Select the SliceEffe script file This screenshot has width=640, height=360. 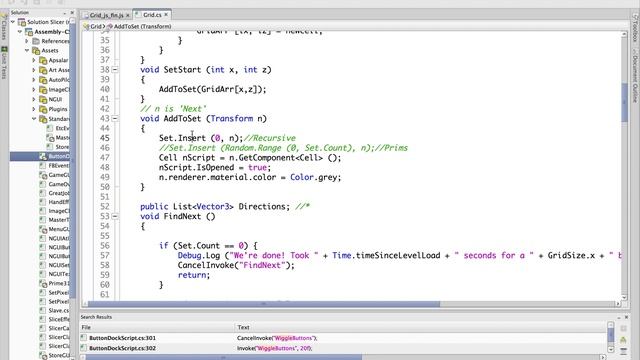tap(55, 319)
